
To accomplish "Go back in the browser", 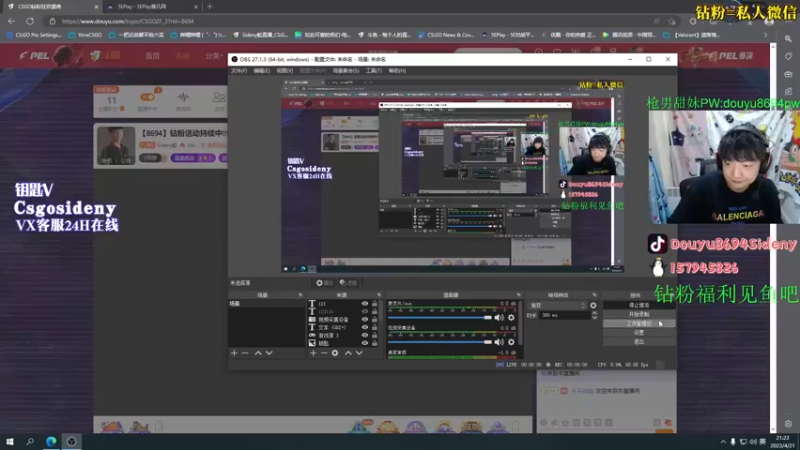I will [11, 21].
